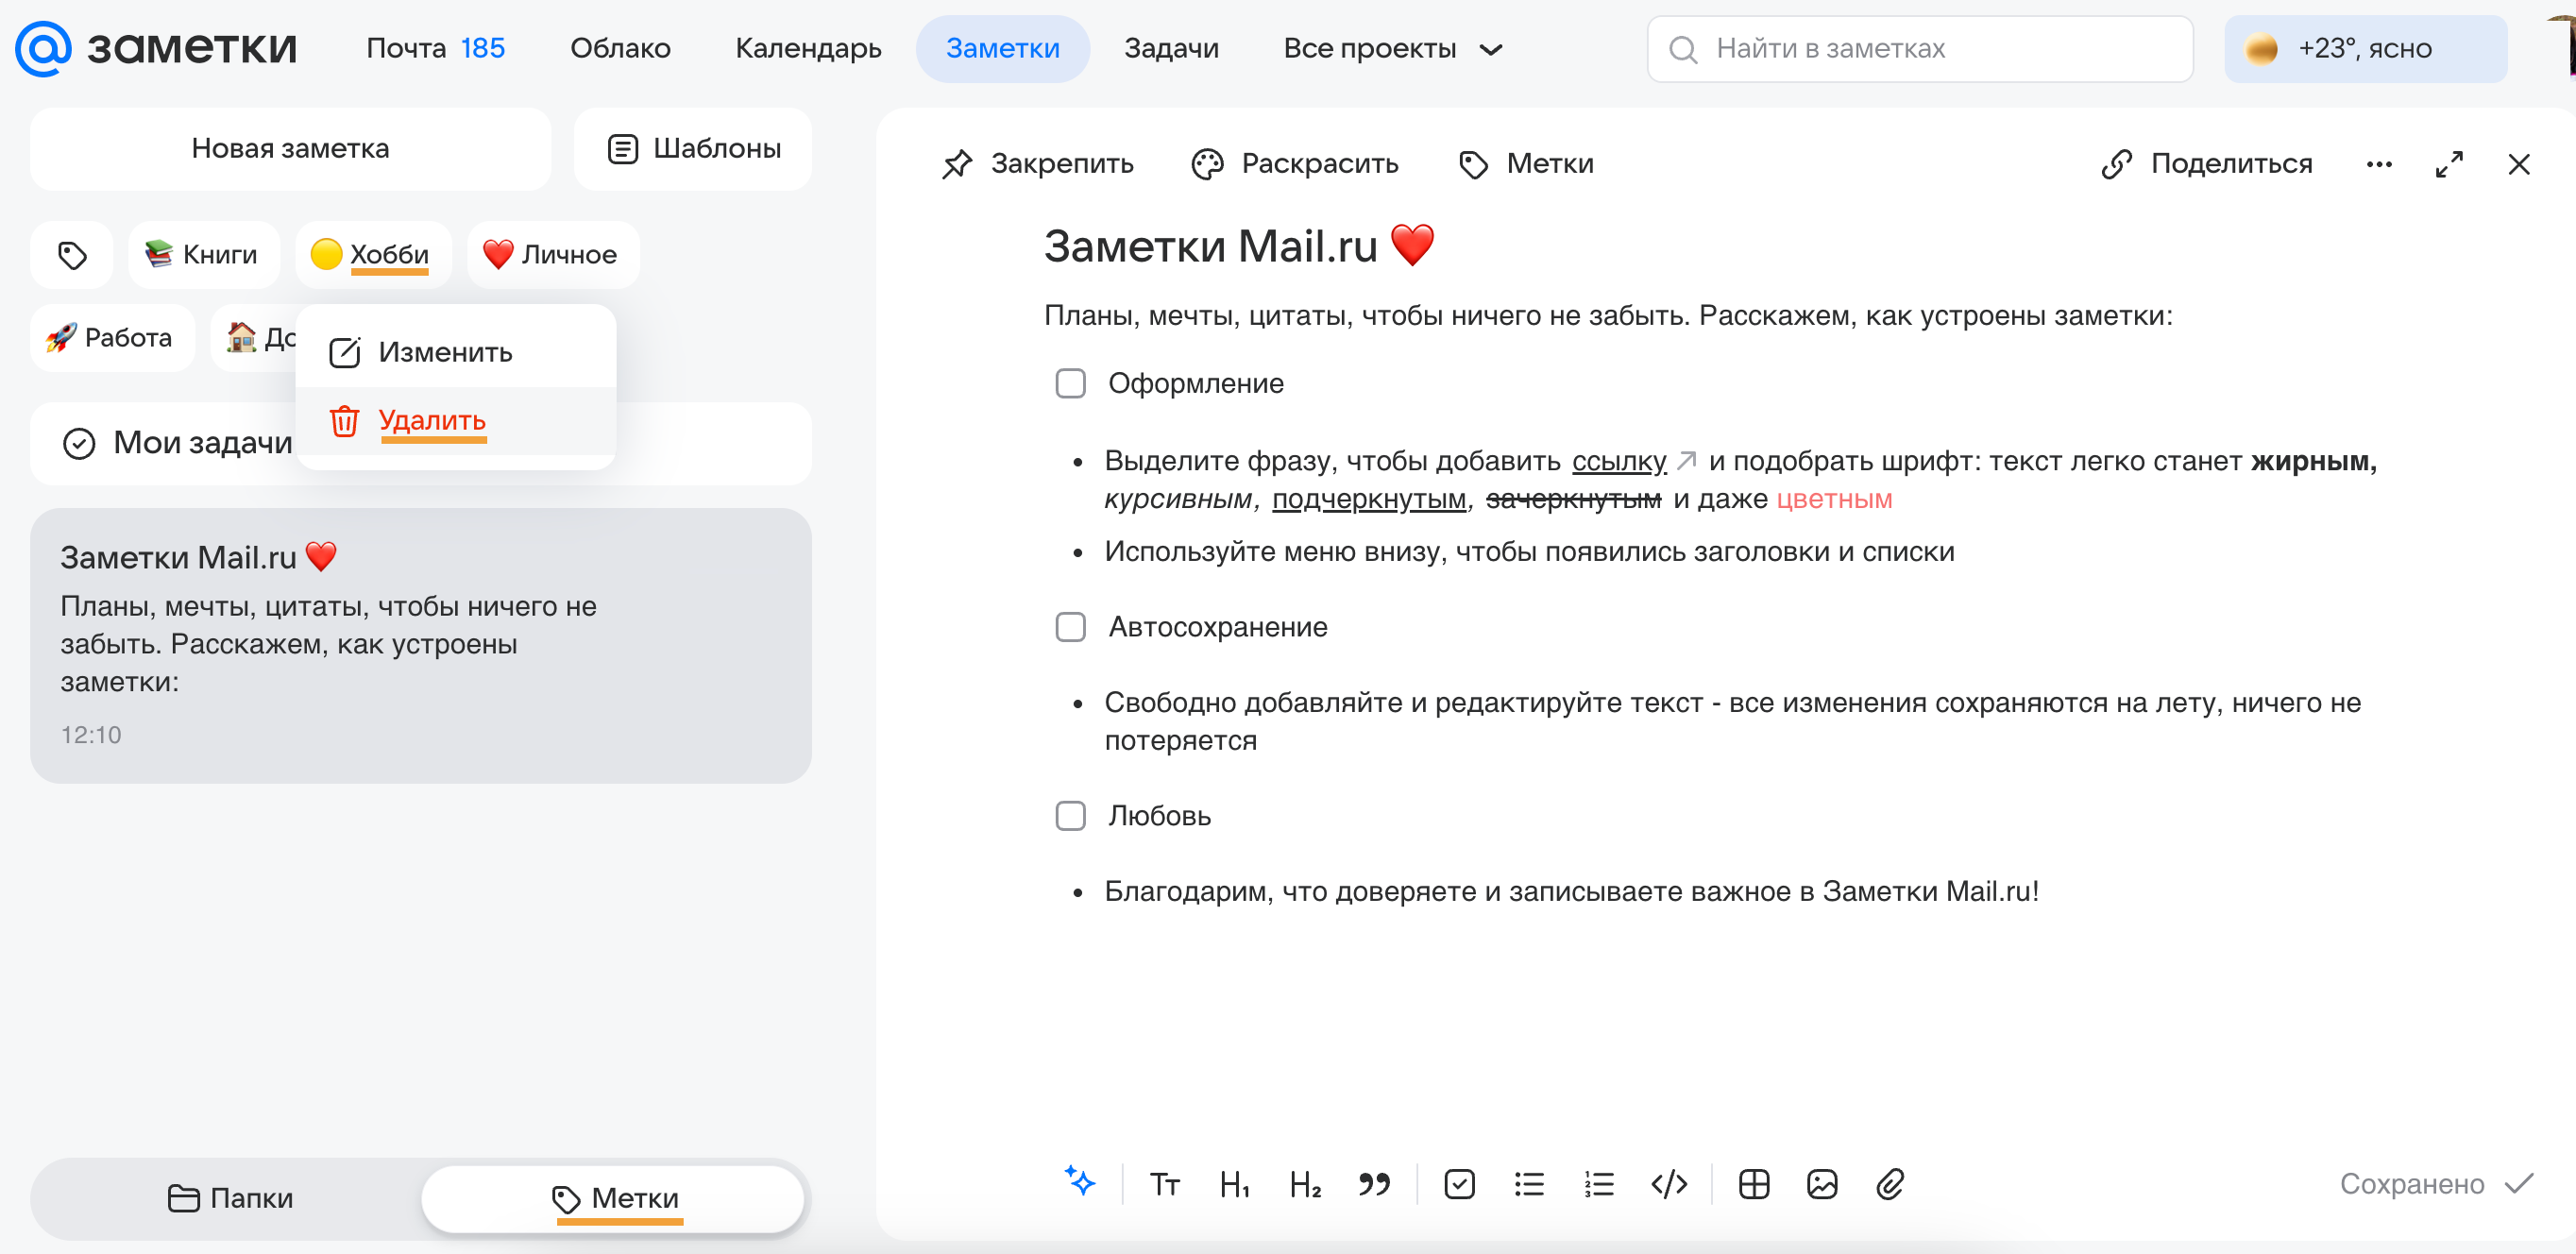Image resolution: width=2576 pixels, height=1254 pixels.
Task: Switch to the Папки tab
Action: coord(230,1197)
